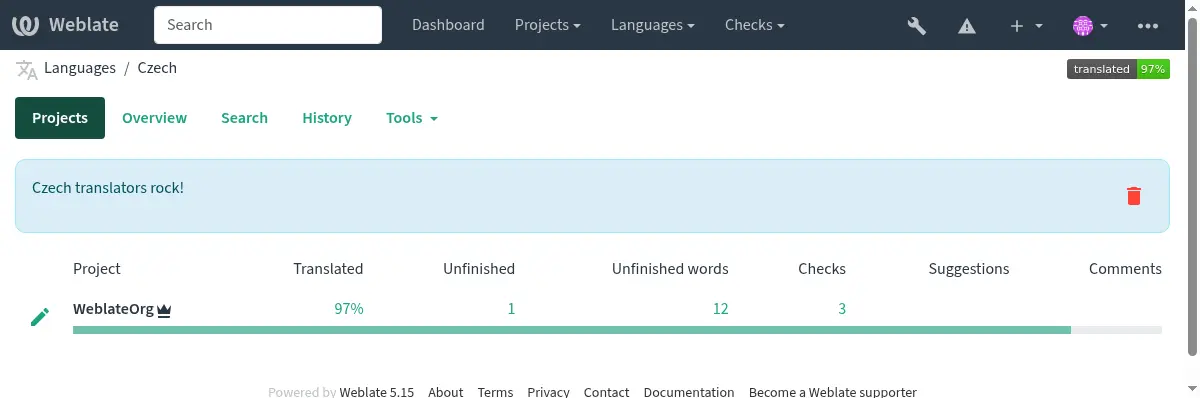This screenshot has height=398, width=1200.
Task: Open the WeblateOrg project link
Action: pyautogui.click(x=113, y=309)
